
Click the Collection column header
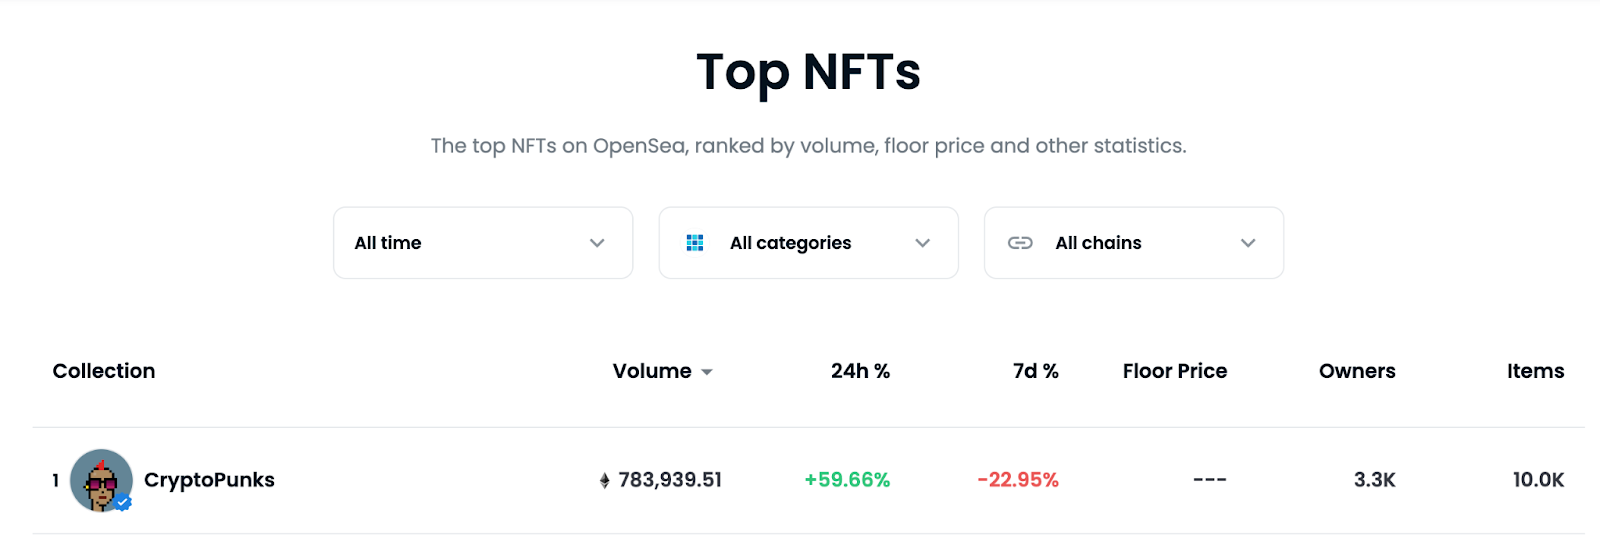pos(104,371)
